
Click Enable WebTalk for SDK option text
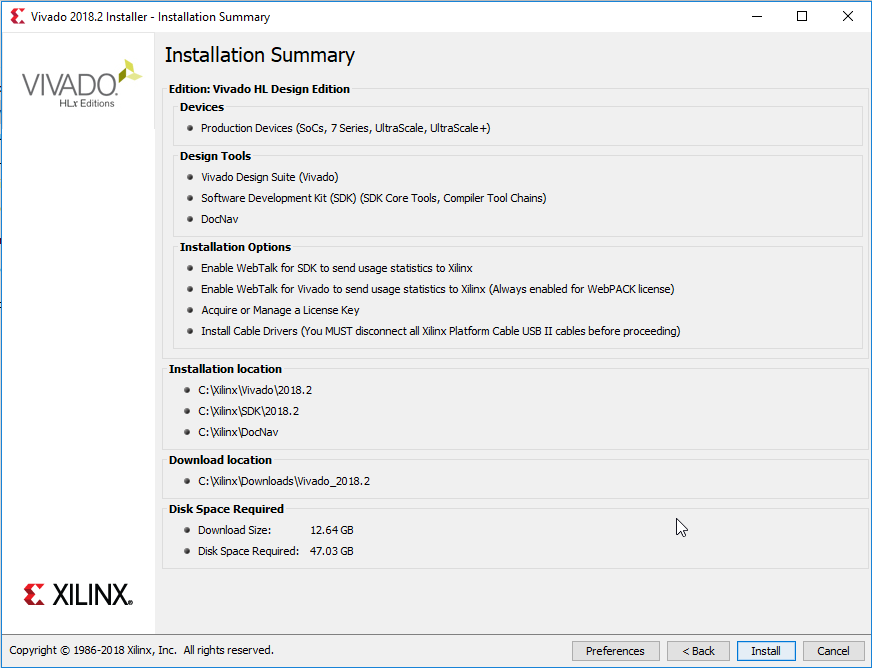(336, 269)
